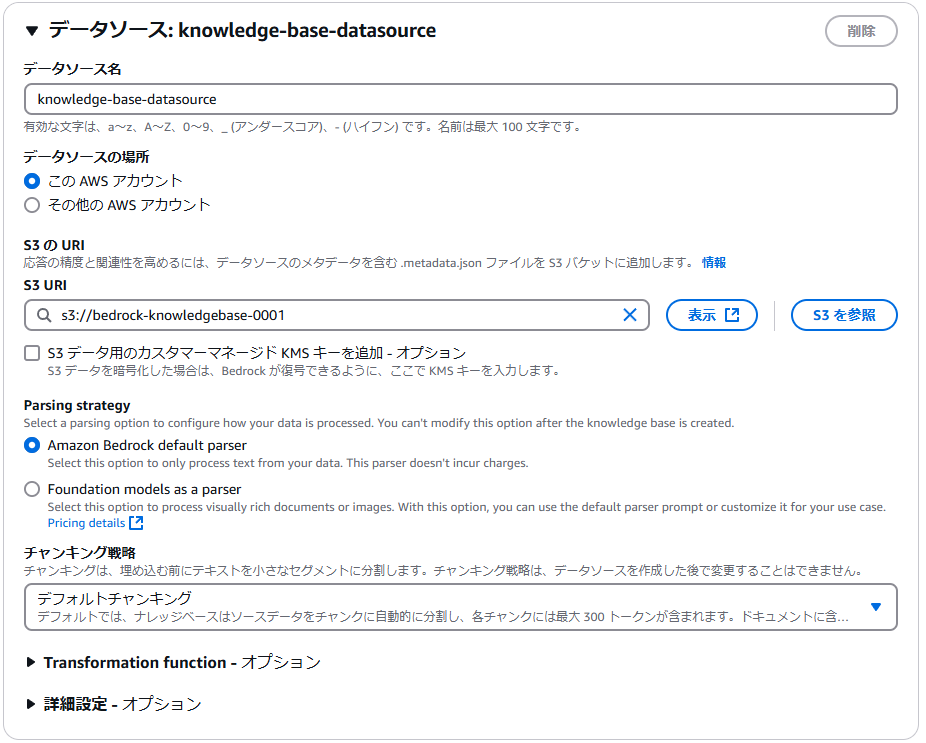Image resolution: width=926 pixels, height=743 pixels.
Task: Click the チャンキング戦略 heading
Action: tap(80, 553)
